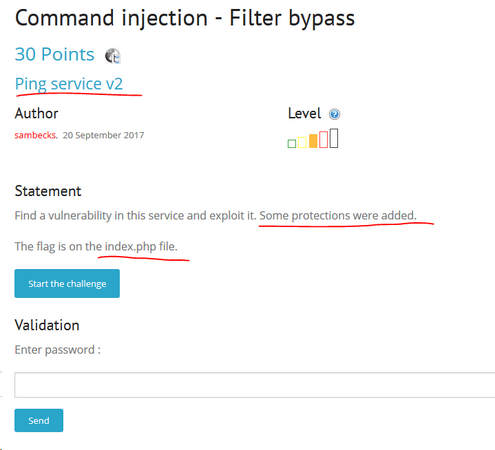The image size is (495, 450).
Task: Click the Validation section heading
Action: (47, 325)
